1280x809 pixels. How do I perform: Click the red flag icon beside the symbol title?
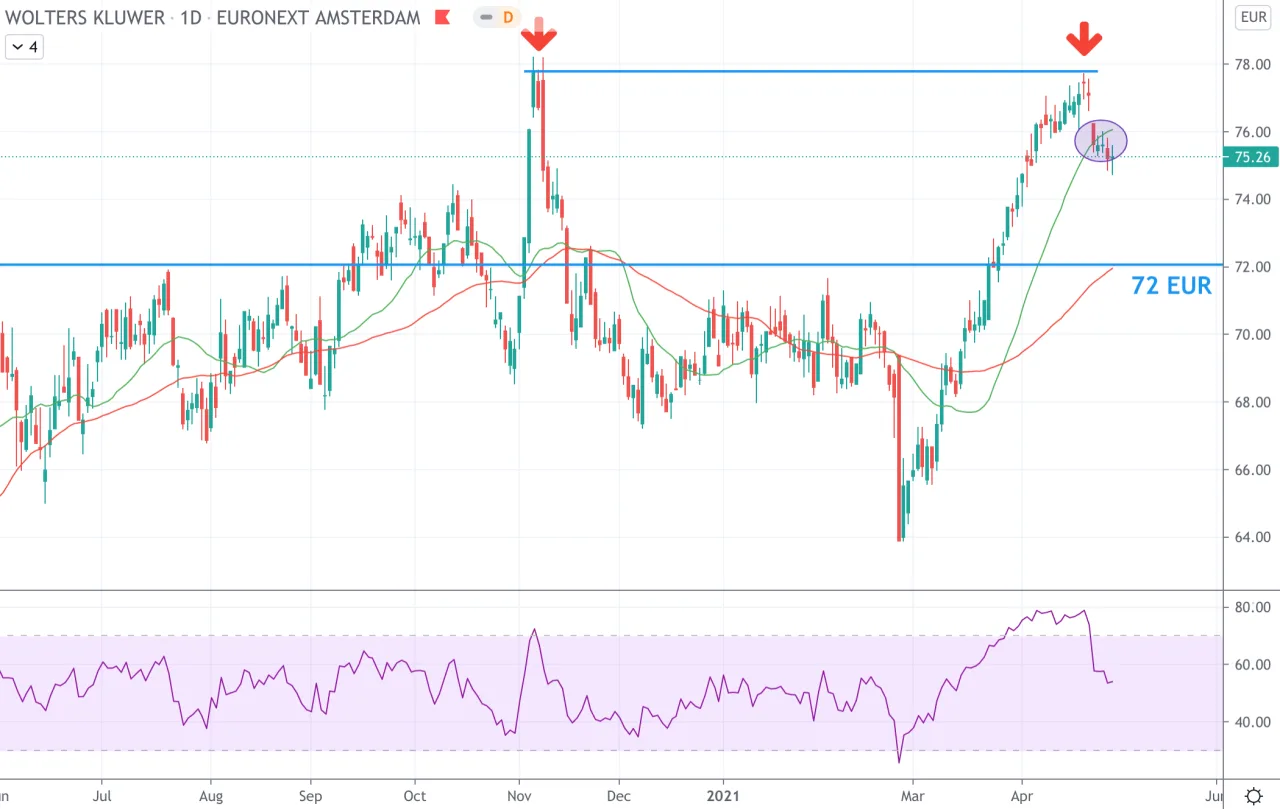click(441, 18)
